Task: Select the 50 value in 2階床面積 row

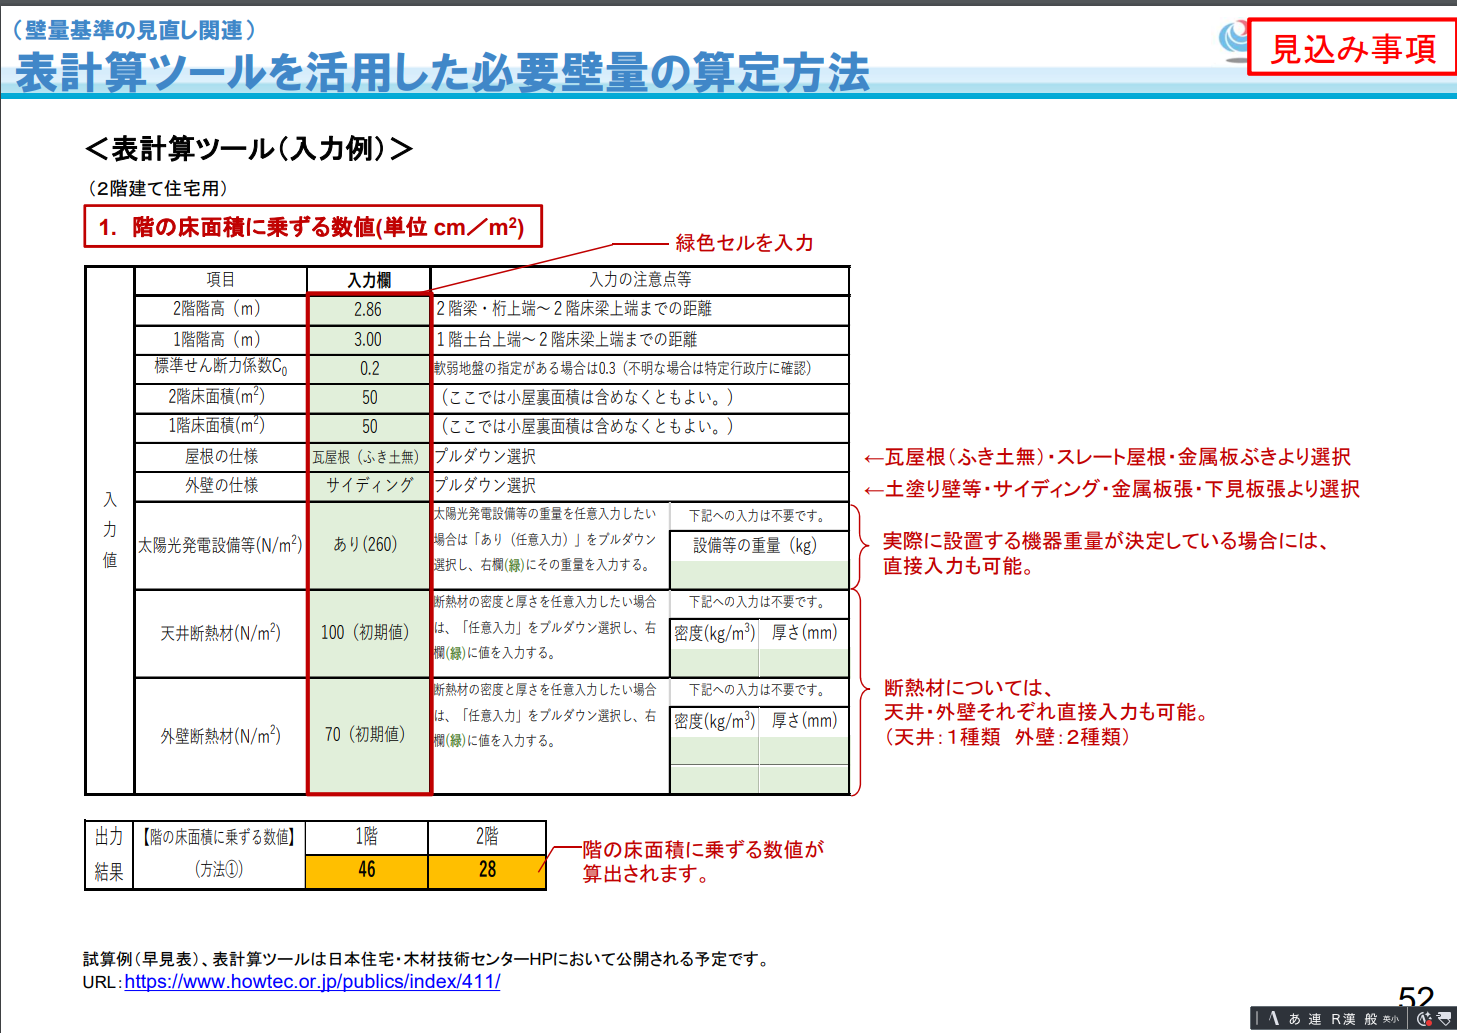Action: click(369, 398)
